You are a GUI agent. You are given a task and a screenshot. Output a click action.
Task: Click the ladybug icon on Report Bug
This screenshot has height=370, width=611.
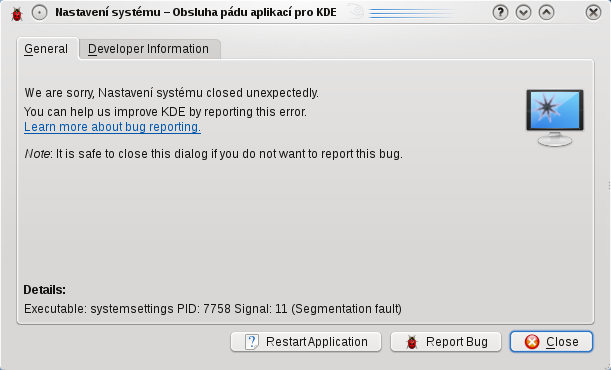pyautogui.click(x=411, y=342)
